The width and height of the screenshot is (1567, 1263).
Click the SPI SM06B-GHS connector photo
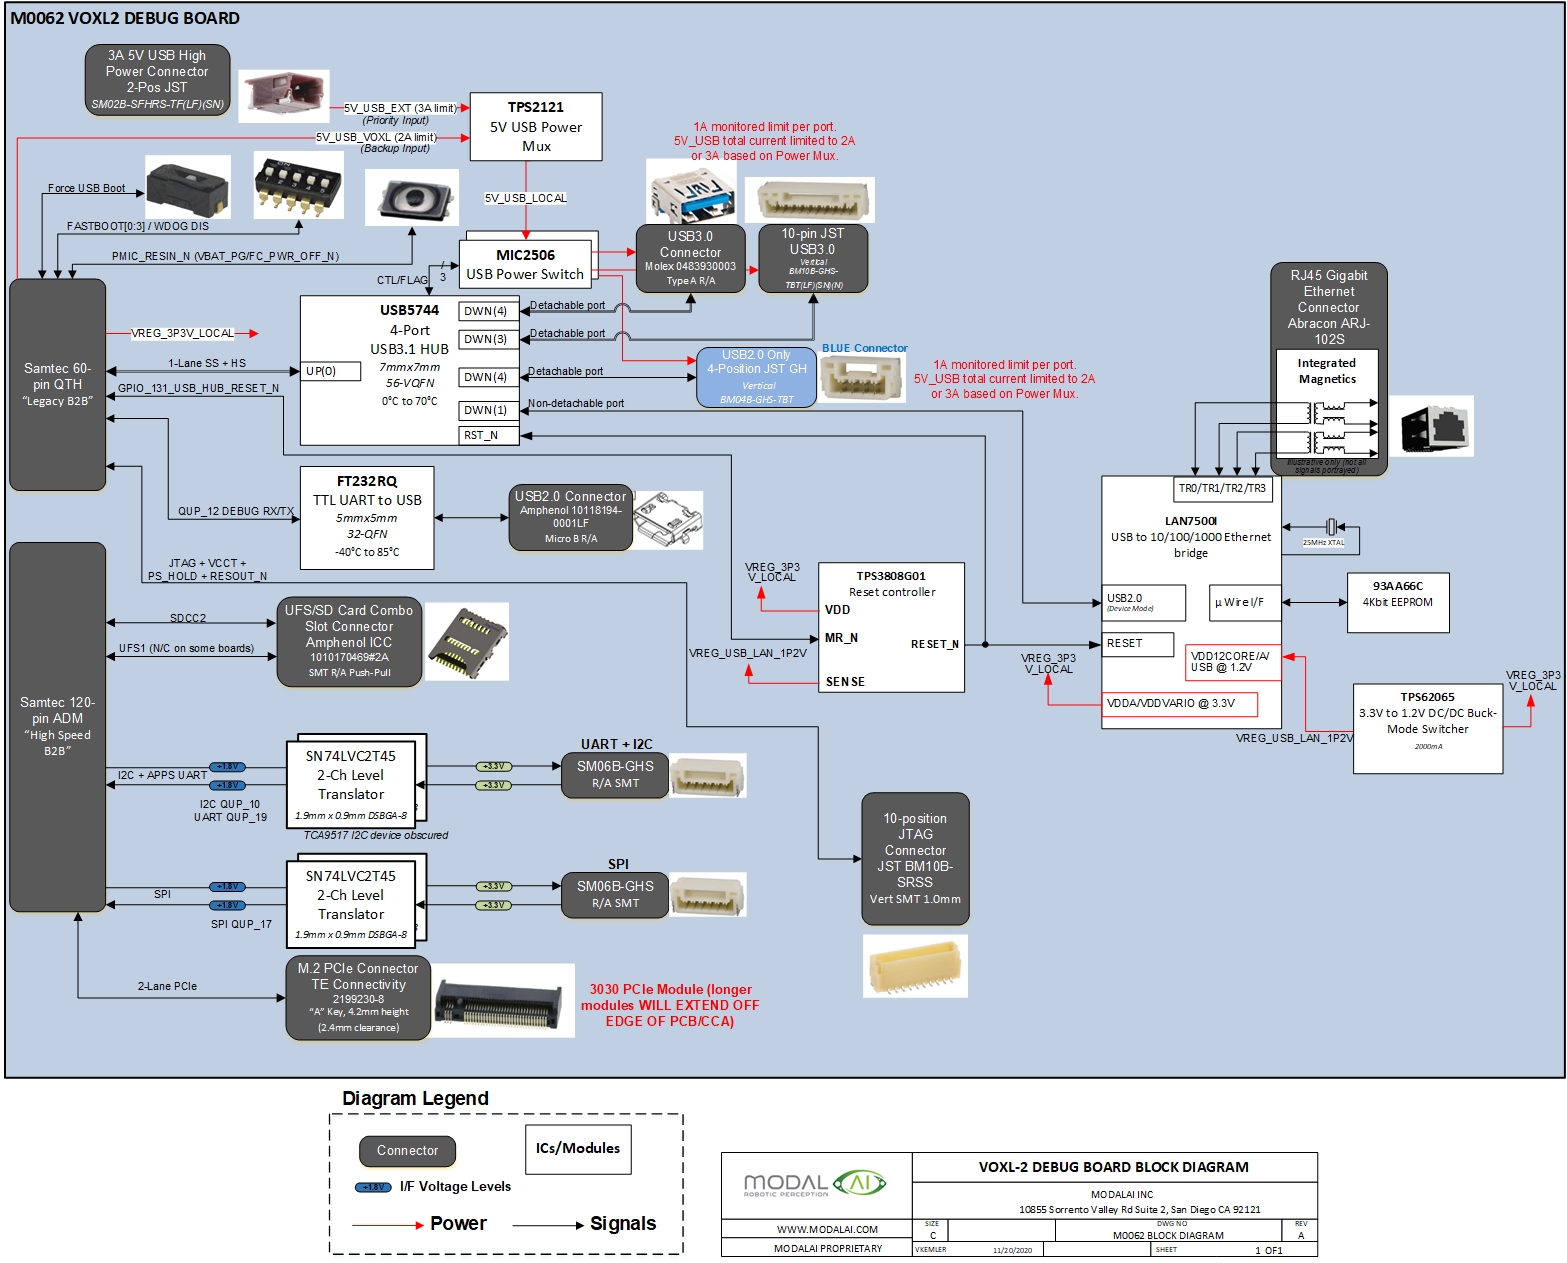708,896
